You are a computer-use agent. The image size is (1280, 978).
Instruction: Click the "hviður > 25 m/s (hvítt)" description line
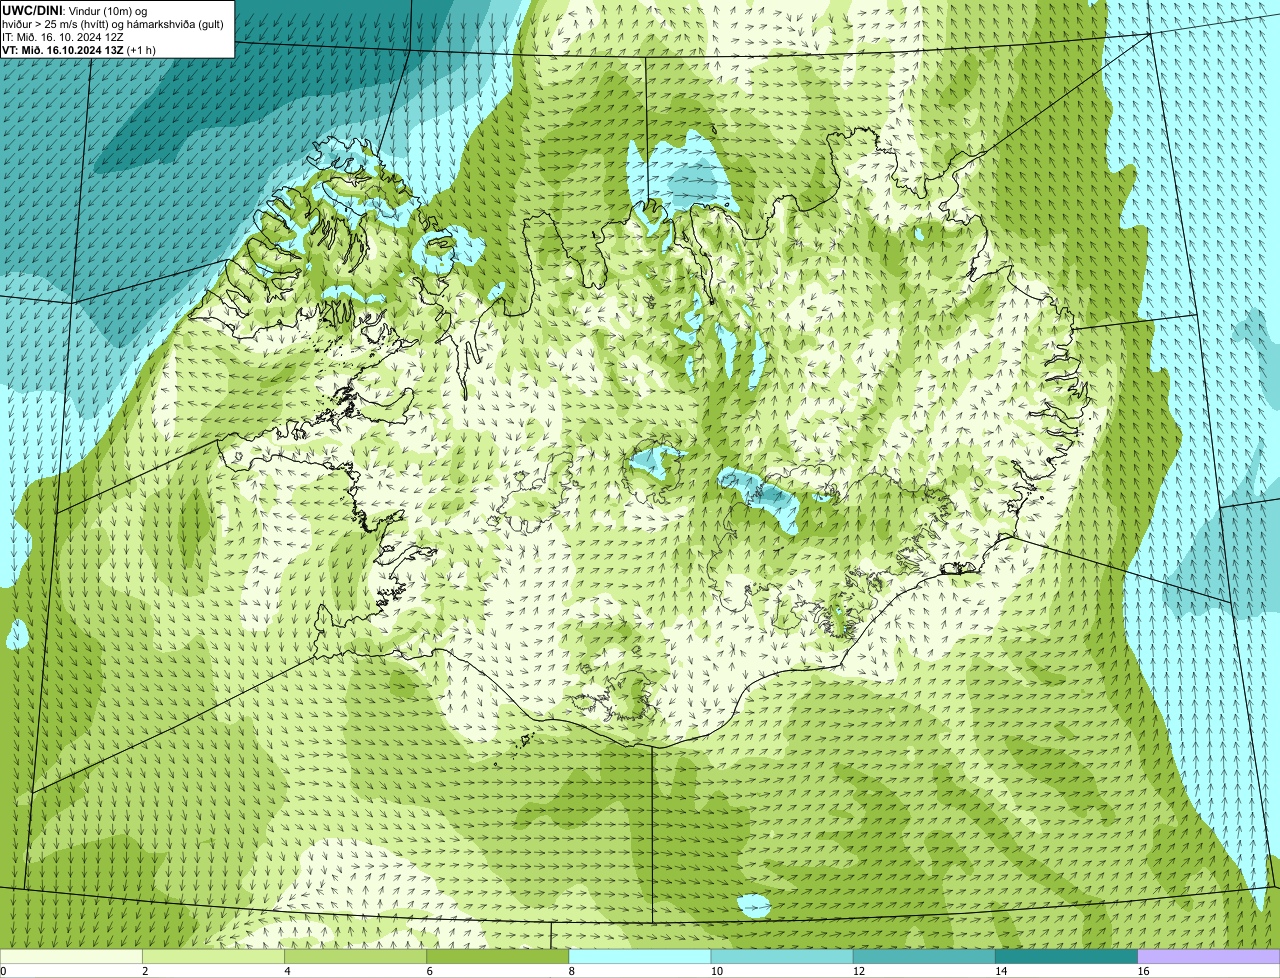click(113, 24)
